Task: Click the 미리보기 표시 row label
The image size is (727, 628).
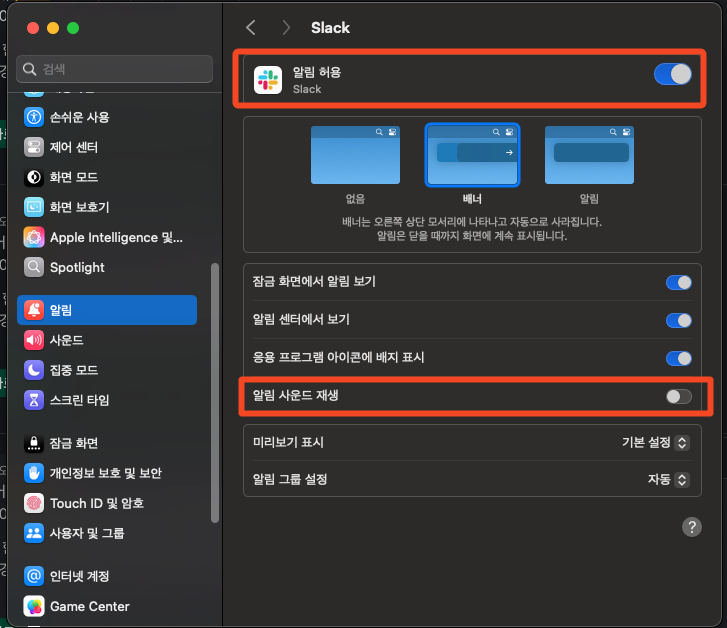Action: (288, 442)
